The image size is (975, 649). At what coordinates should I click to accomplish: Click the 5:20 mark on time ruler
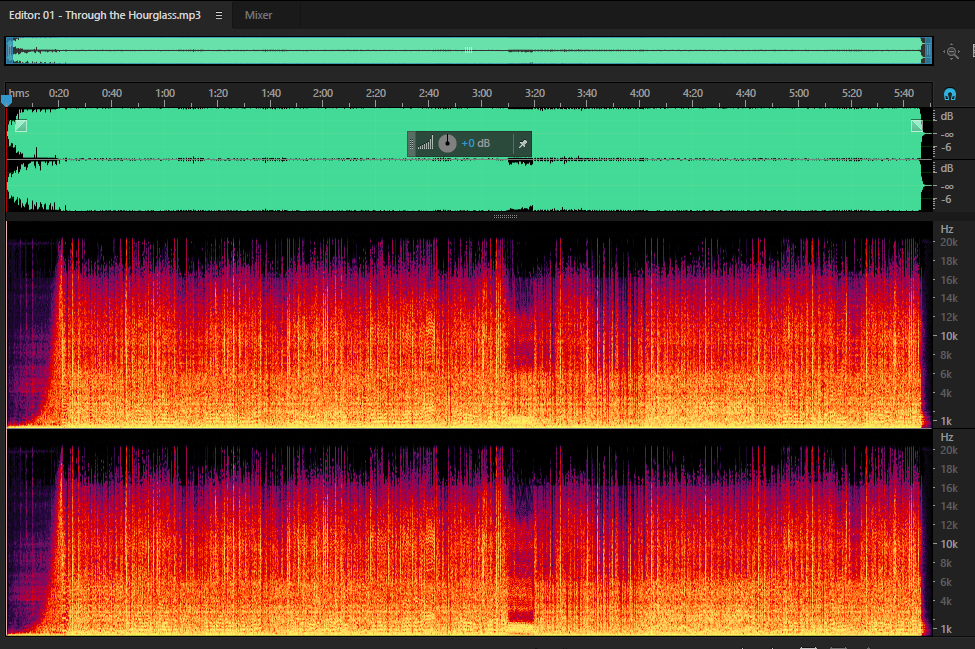851,93
